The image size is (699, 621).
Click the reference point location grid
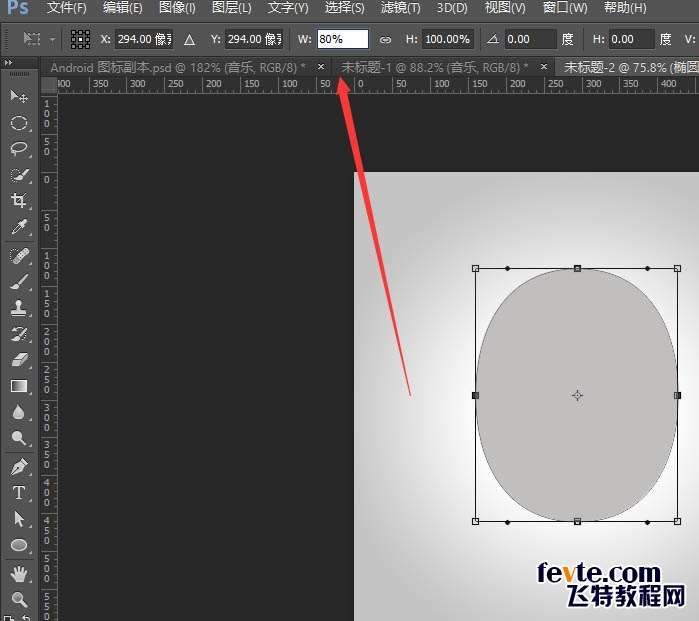click(81, 40)
